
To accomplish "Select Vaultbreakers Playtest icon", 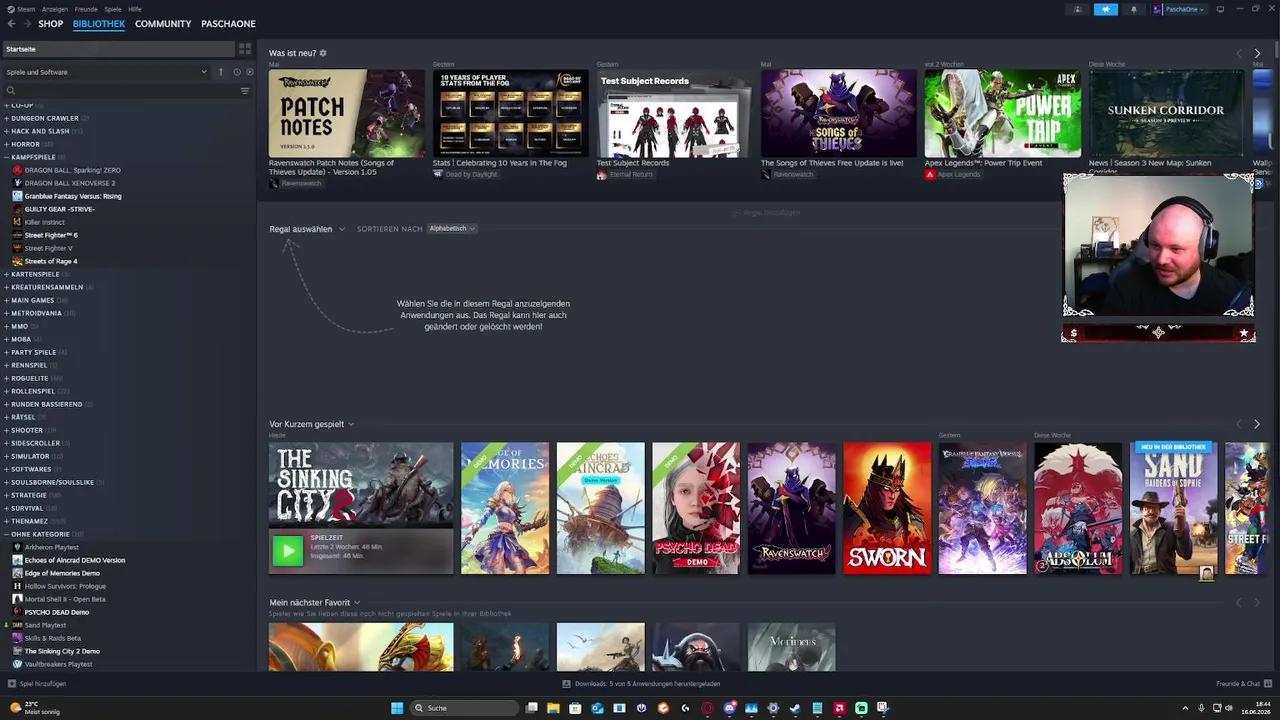I will click(17, 664).
